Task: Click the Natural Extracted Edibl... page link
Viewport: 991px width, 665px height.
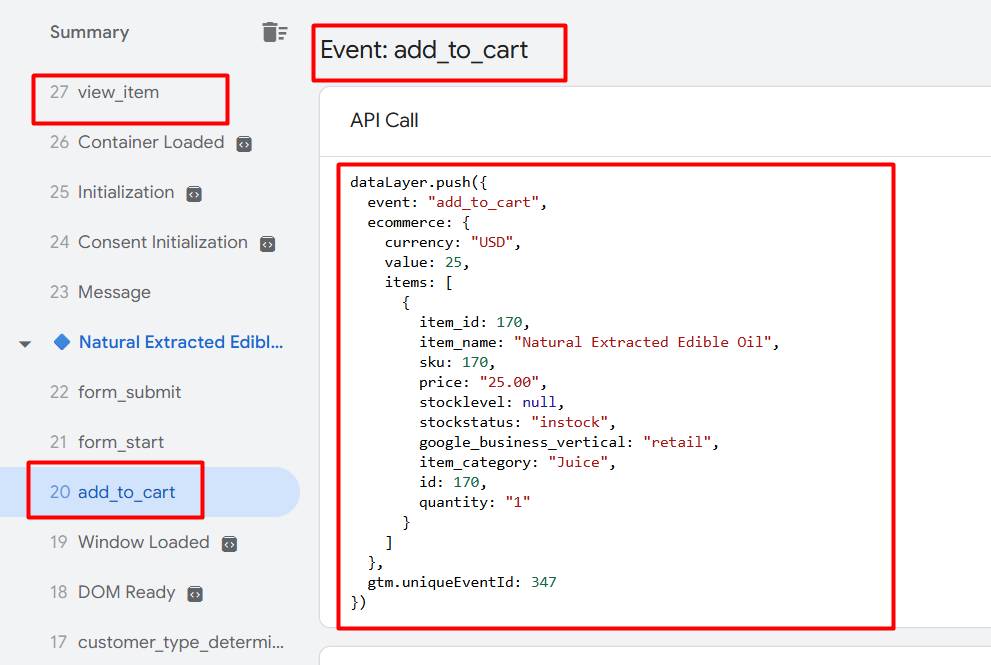Action: pyautogui.click(x=181, y=342)
